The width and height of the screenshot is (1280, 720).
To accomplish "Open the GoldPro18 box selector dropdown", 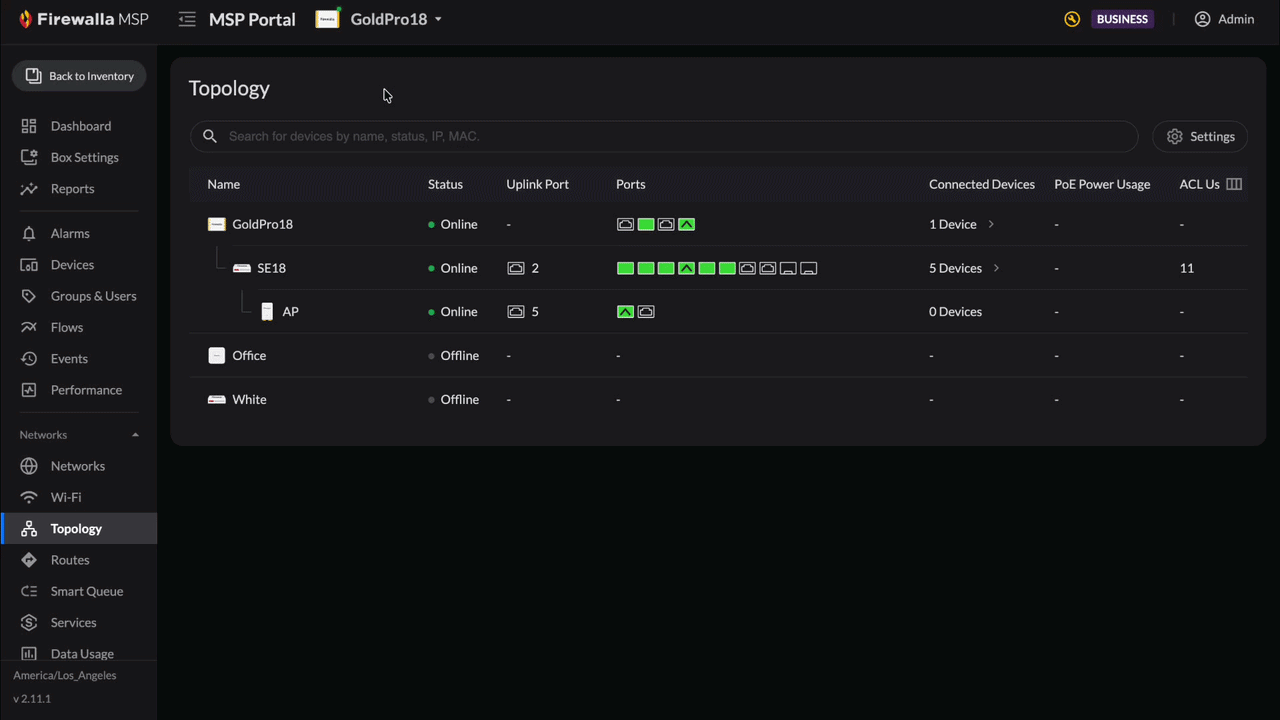I will coord(379,19).
